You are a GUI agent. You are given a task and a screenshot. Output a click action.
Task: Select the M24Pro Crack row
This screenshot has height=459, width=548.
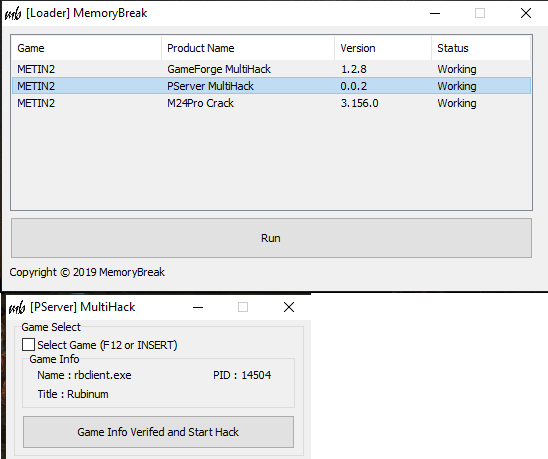pyautogui.click(x=271, y=103)
